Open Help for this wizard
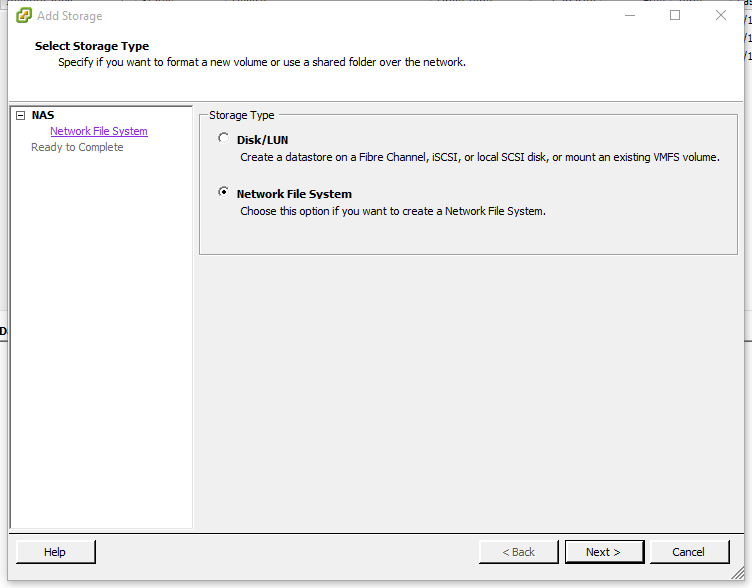The height and width of the screenshot is (588, 752). pyautogui.click(x=55, y=552)
